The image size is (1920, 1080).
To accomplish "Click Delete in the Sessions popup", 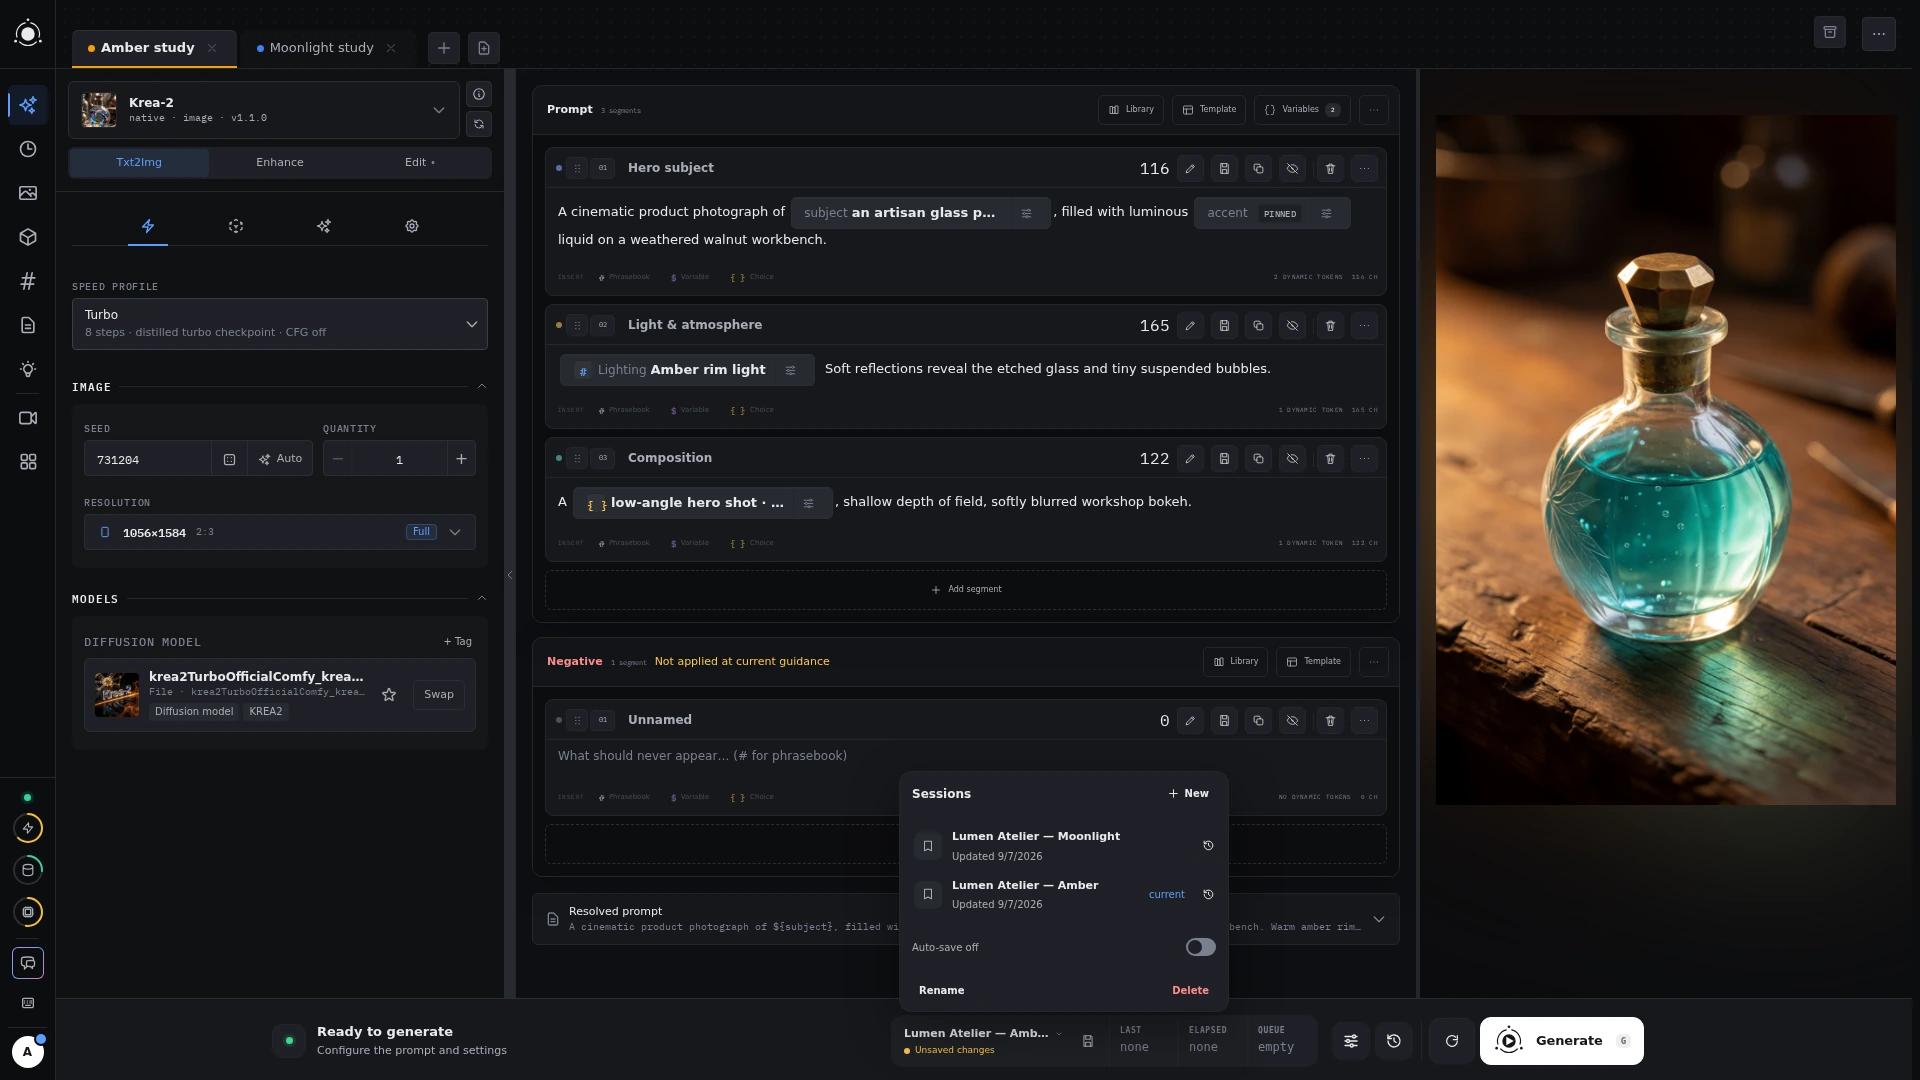I will (1190, 990).
